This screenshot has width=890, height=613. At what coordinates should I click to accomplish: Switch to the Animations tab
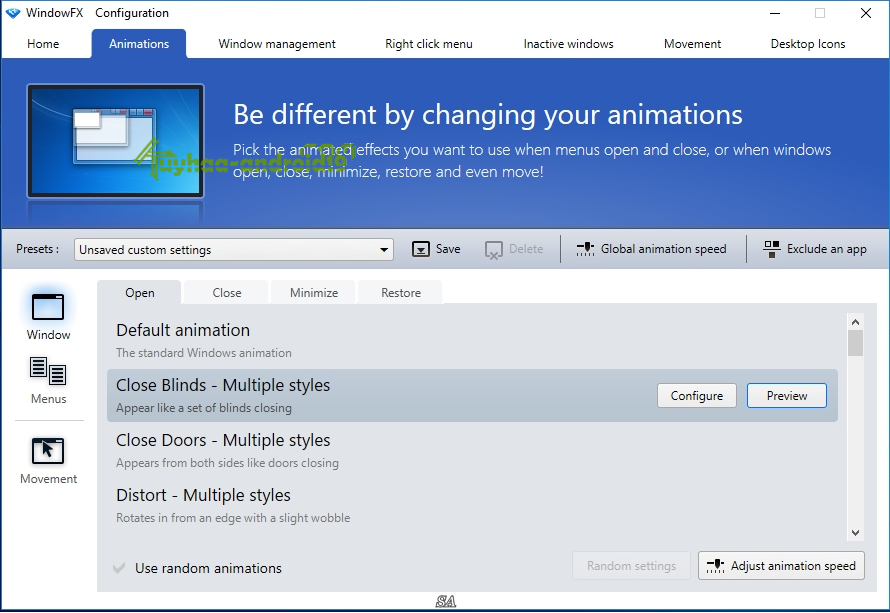point(139,44)
